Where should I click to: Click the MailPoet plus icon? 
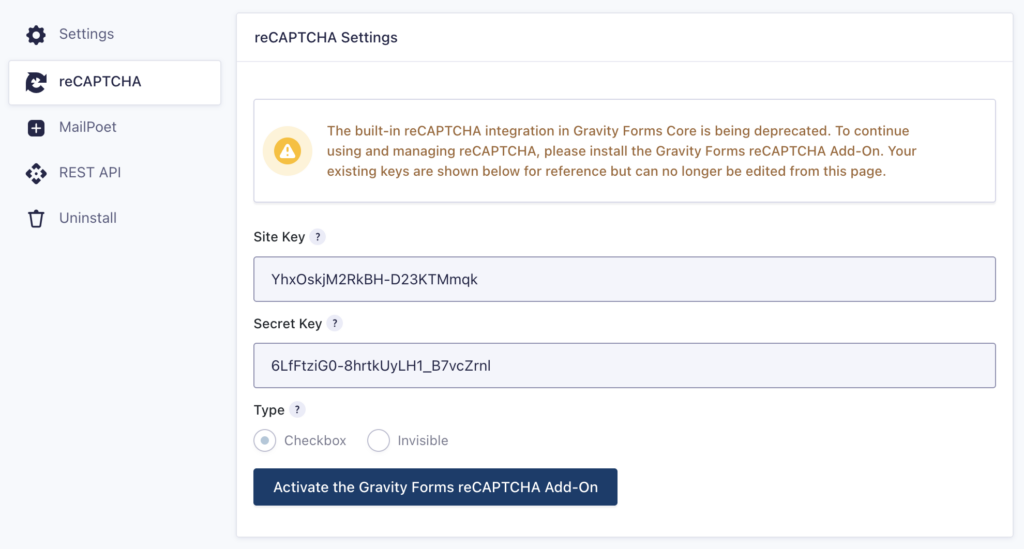click(x=36, y=128)
